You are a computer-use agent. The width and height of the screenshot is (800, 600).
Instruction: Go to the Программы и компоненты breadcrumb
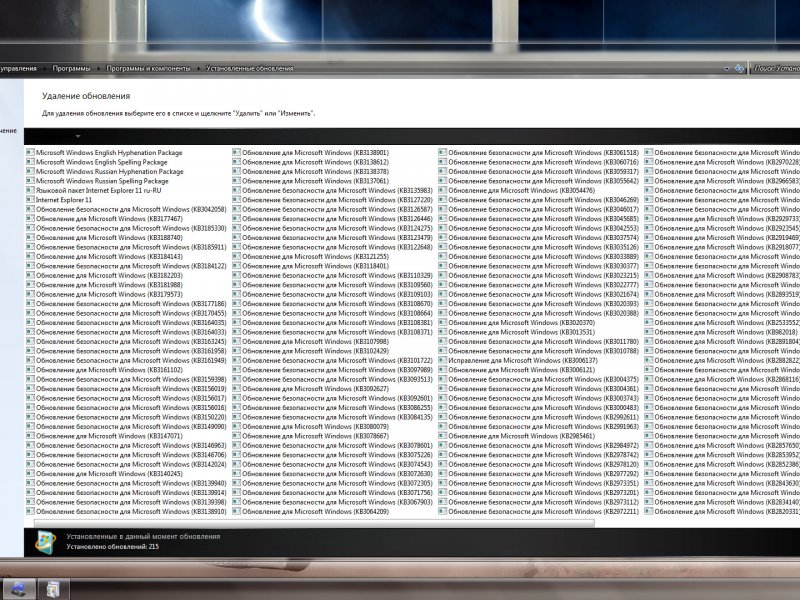point(148,68)
